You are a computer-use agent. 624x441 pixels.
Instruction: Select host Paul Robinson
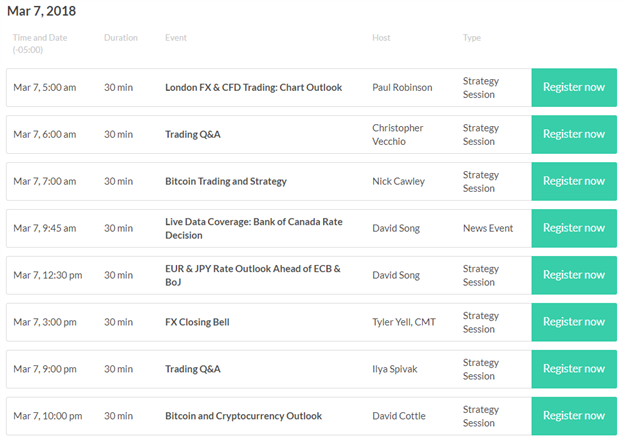tap(402, 88)
